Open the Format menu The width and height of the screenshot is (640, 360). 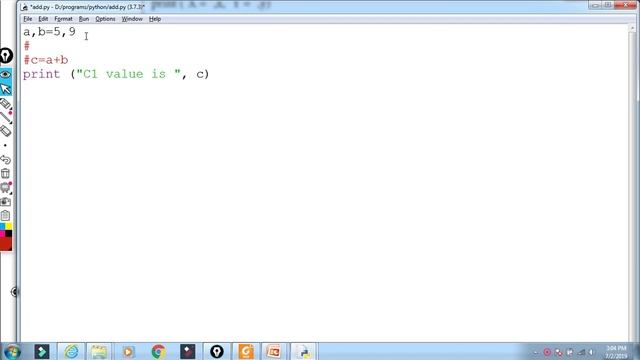click(63, 19)
